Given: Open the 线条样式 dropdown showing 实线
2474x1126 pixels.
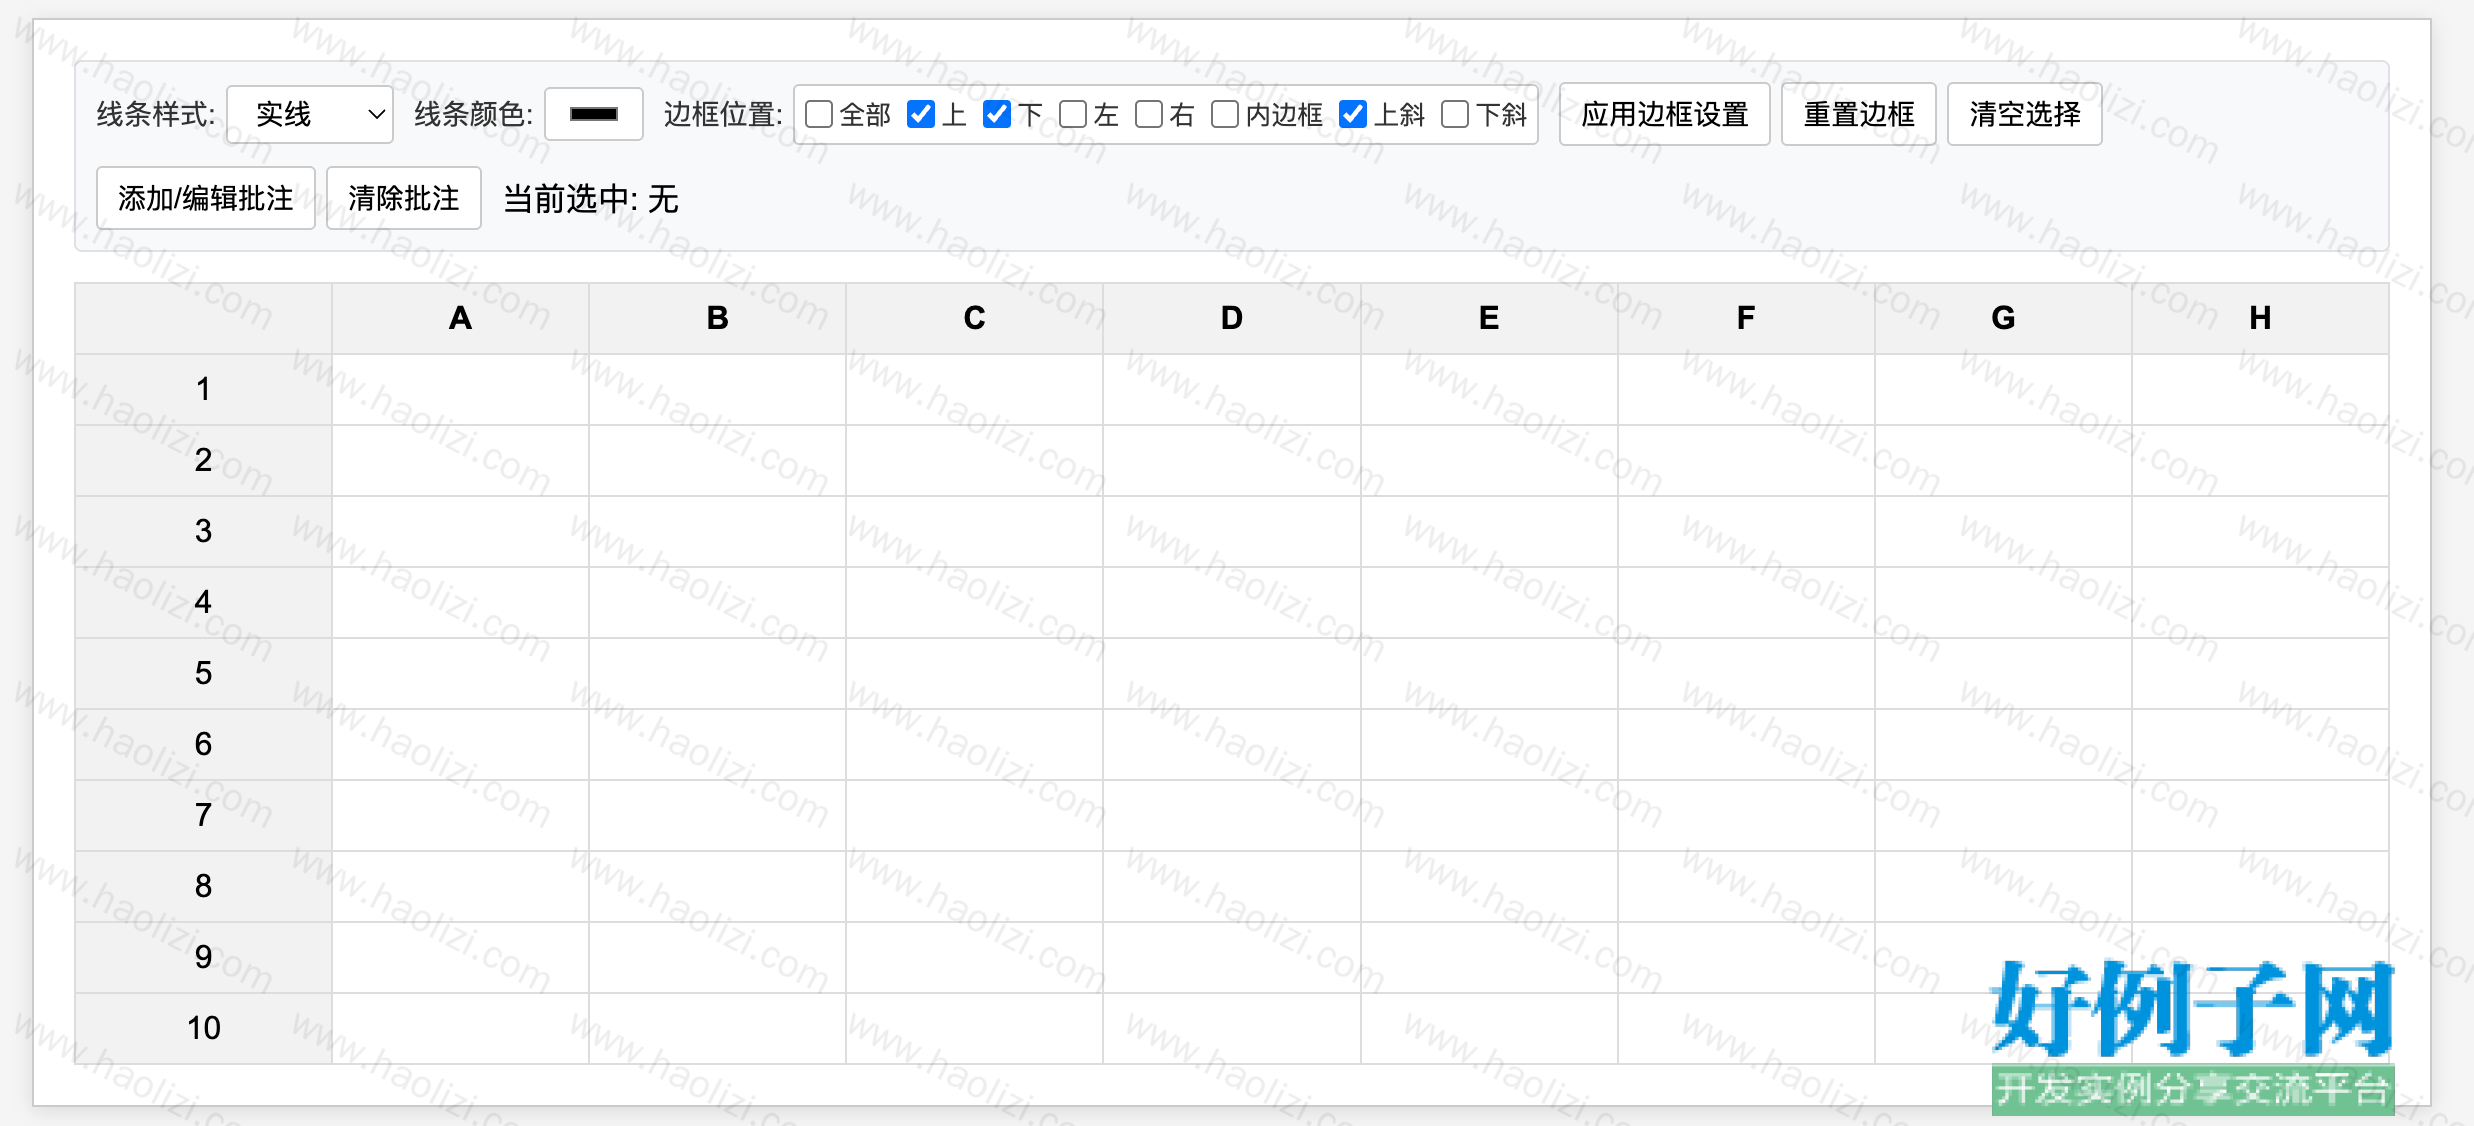Looking at the screenshot, I should coord(310,115).
